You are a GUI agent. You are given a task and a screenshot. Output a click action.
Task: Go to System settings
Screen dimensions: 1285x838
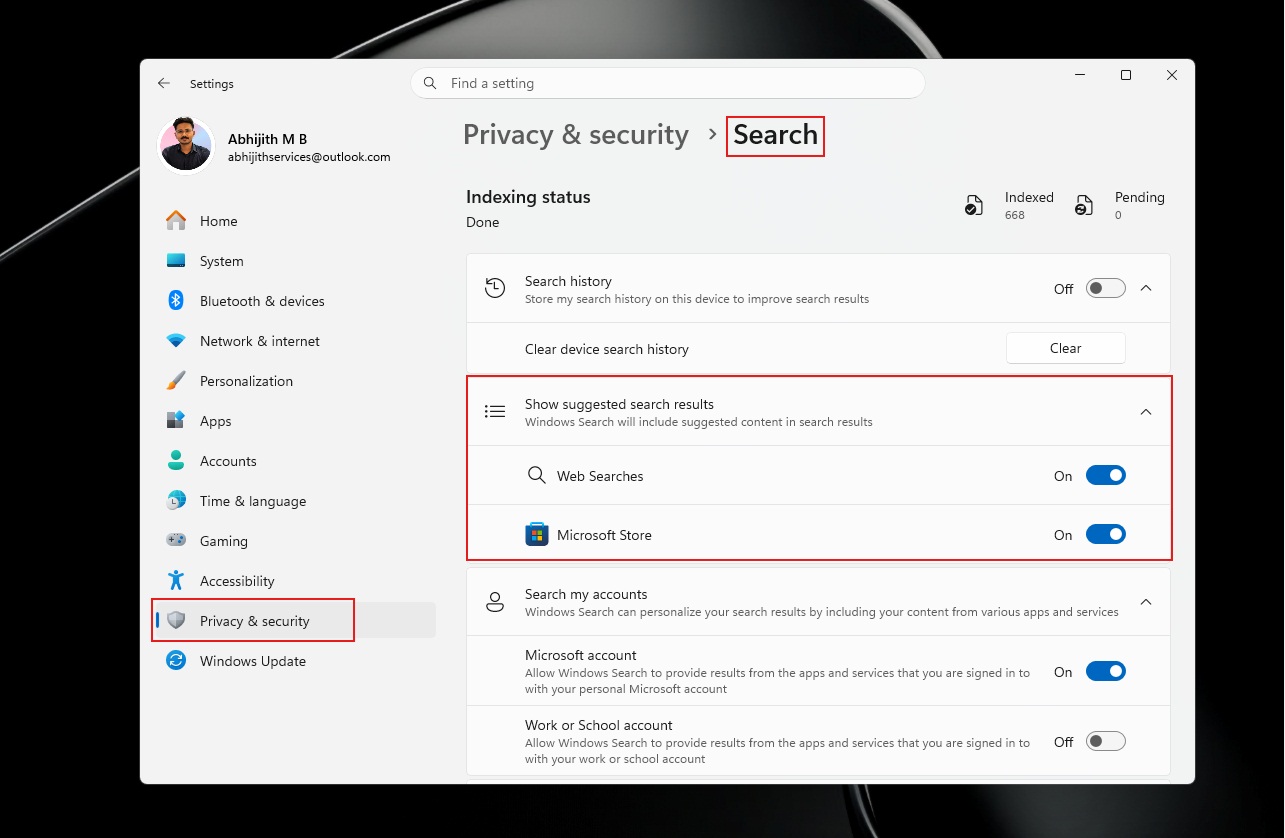pos(296,261)
